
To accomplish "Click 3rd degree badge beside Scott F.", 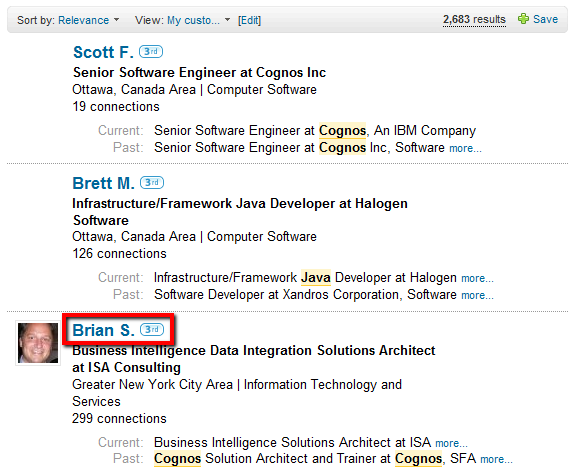I will click(151, 52).
